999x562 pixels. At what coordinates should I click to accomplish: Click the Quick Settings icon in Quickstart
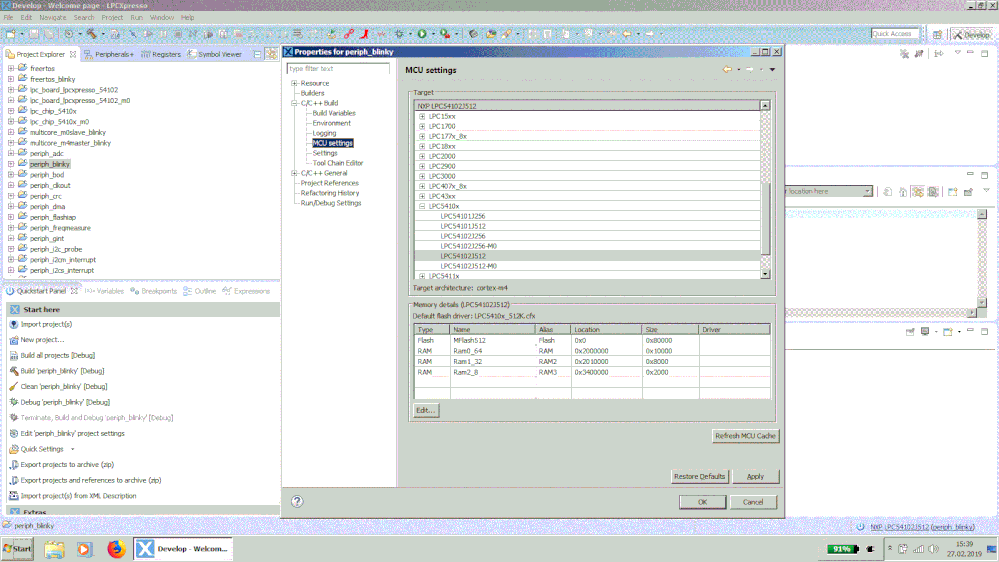coord(14,449)
